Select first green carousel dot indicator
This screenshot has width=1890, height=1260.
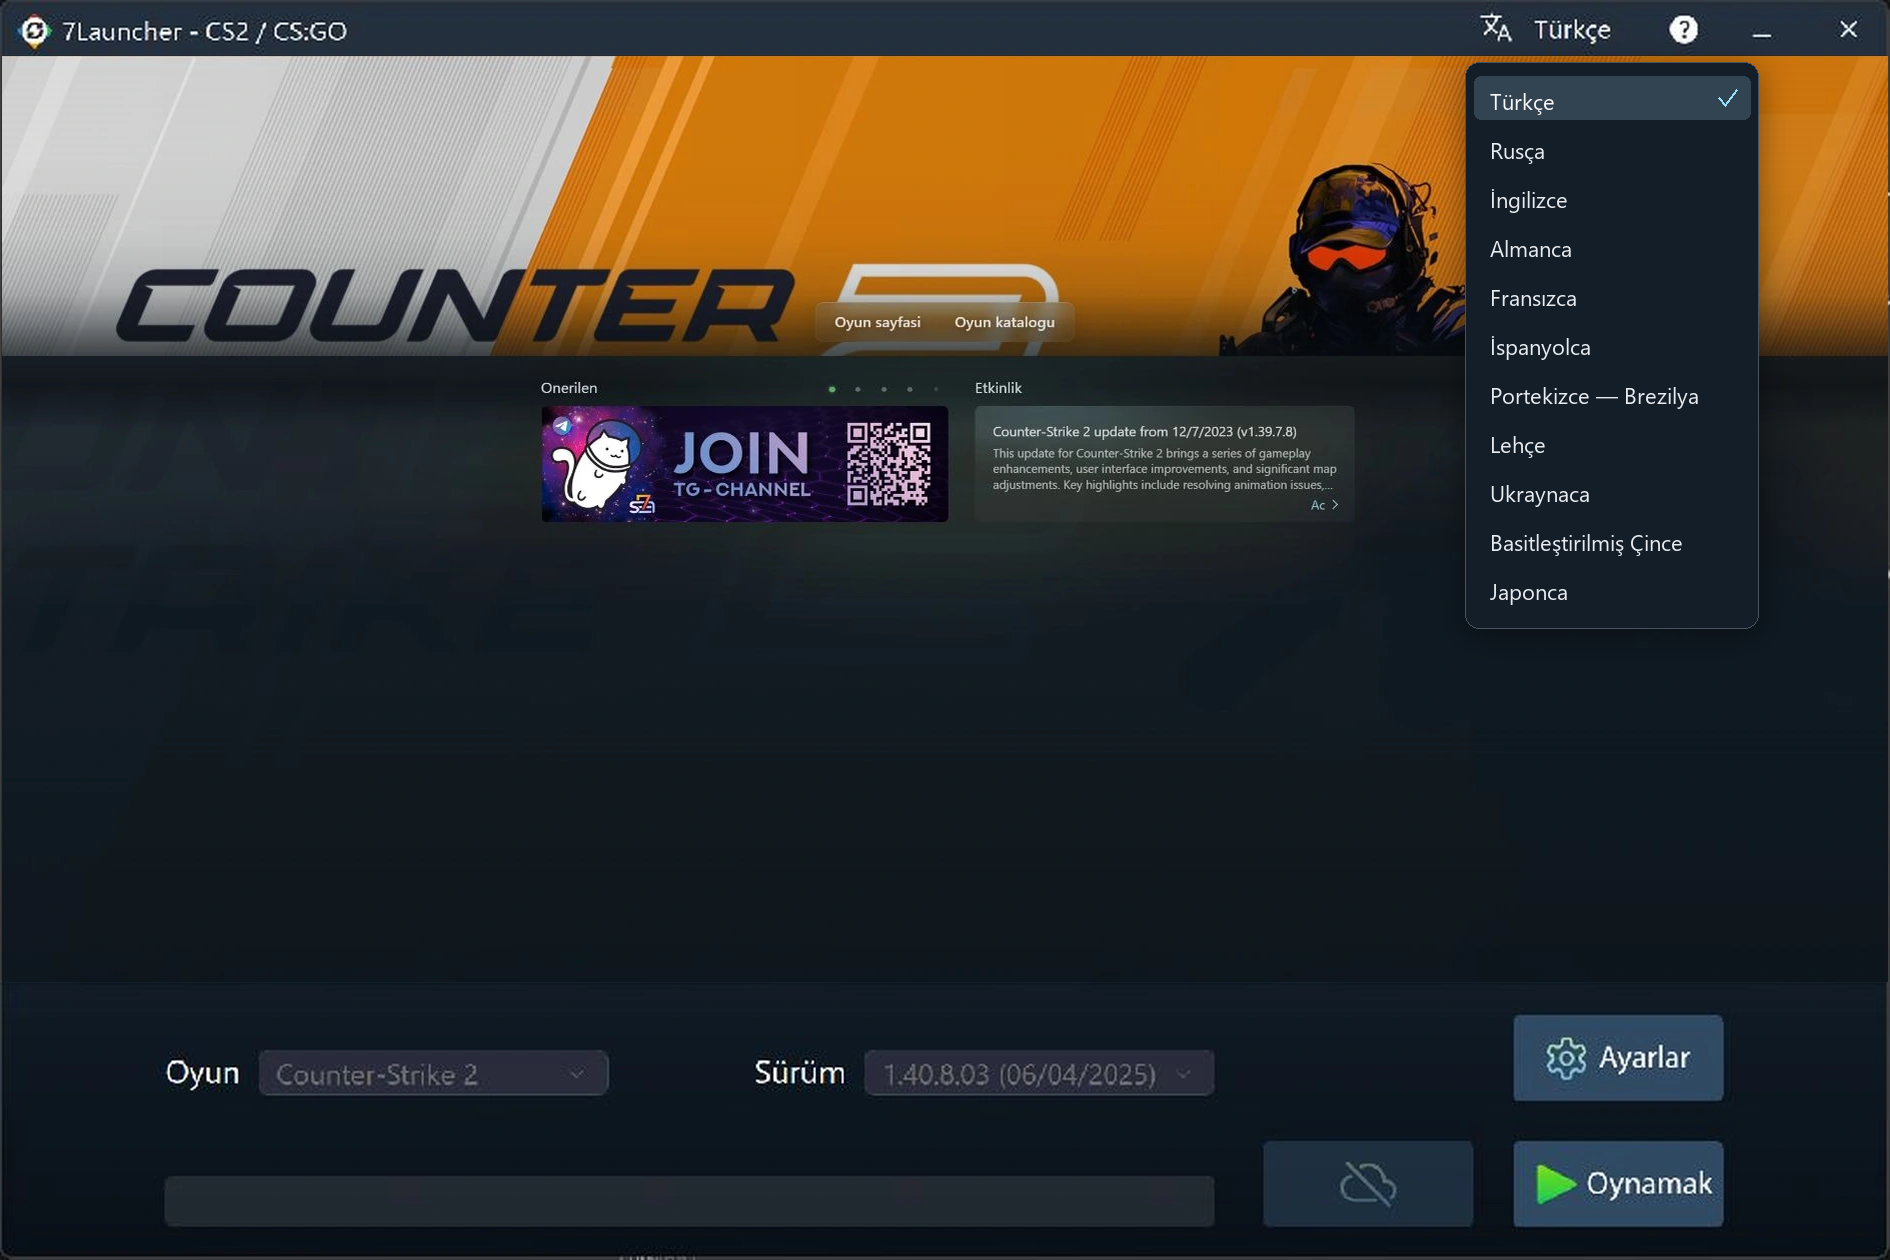pos(832,389)
